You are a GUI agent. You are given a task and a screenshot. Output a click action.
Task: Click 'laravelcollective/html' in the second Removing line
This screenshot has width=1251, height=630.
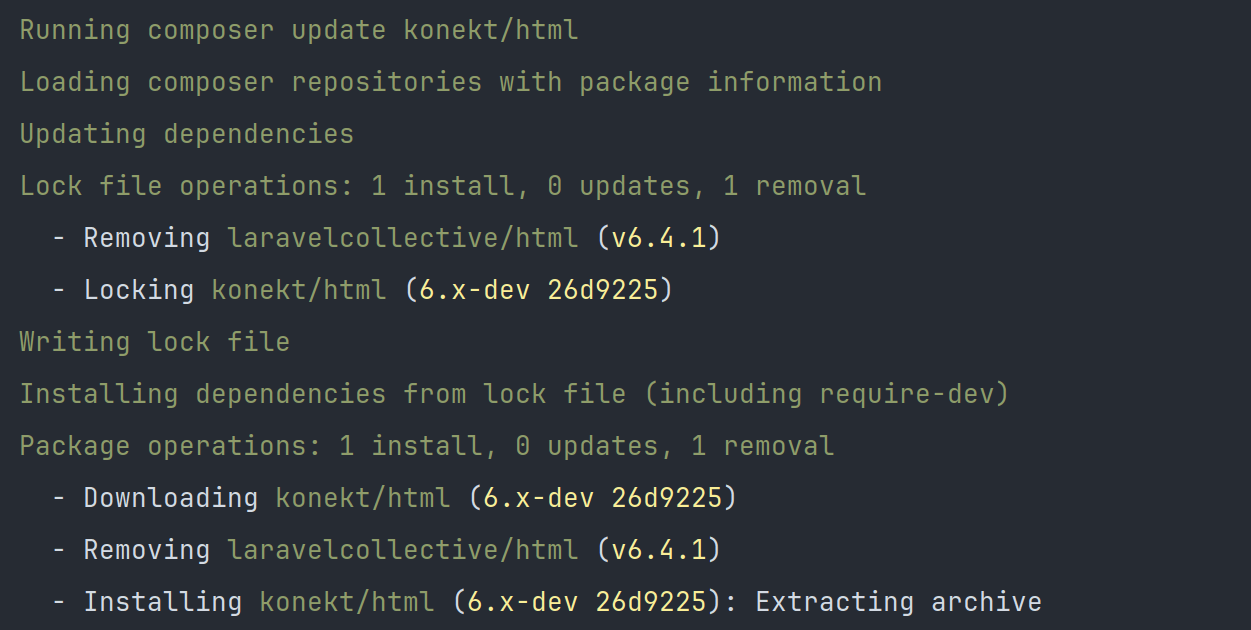click(402, 550)
